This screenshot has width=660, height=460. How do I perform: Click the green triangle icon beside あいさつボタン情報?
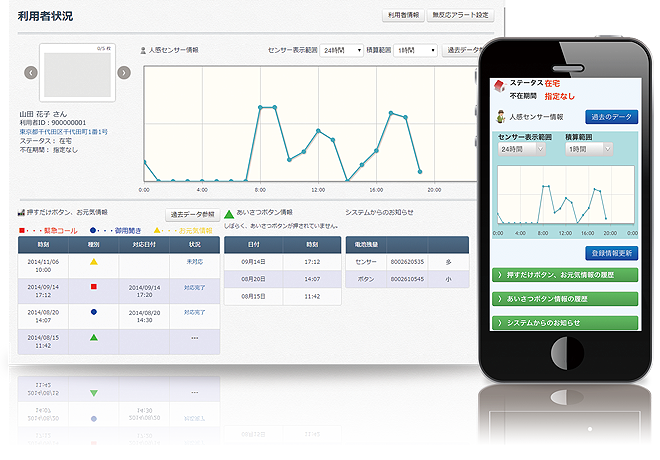coord(229,214)
